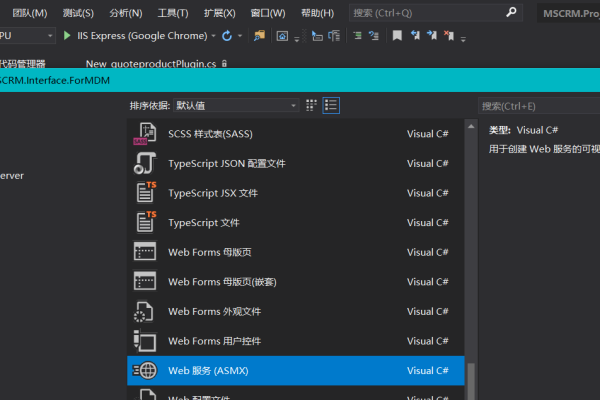This screenshot has width=600, height=400.
Task: Click the member list pointer icon
Action: [317, 36]
